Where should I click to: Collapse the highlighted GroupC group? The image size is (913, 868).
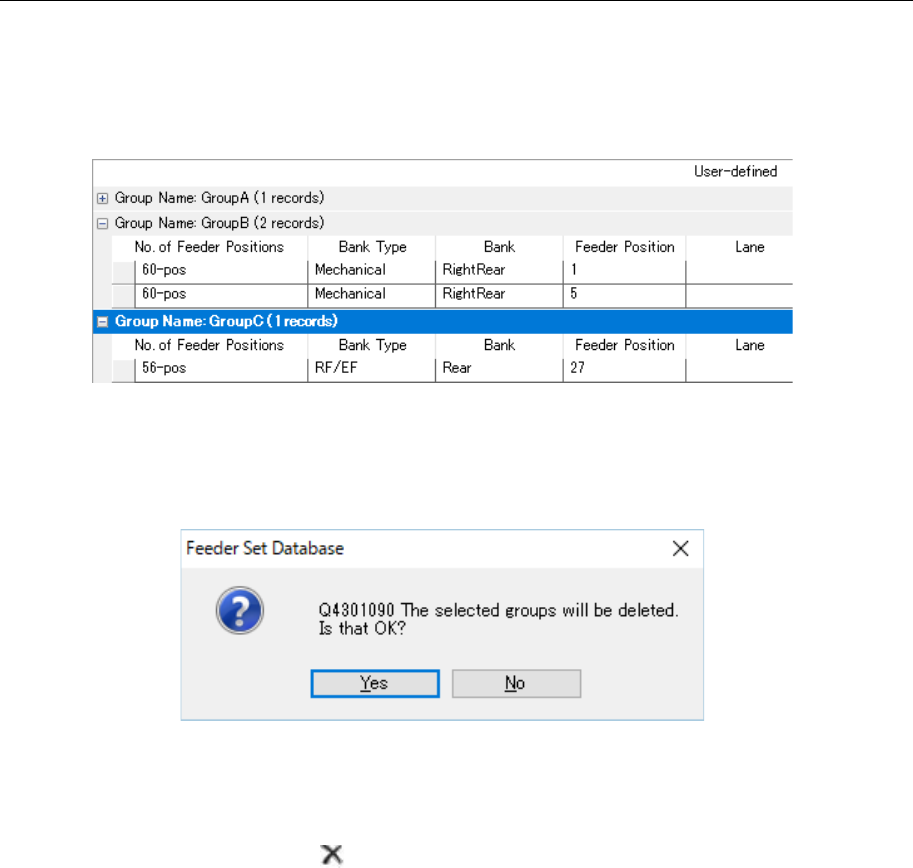coord(102,322)
